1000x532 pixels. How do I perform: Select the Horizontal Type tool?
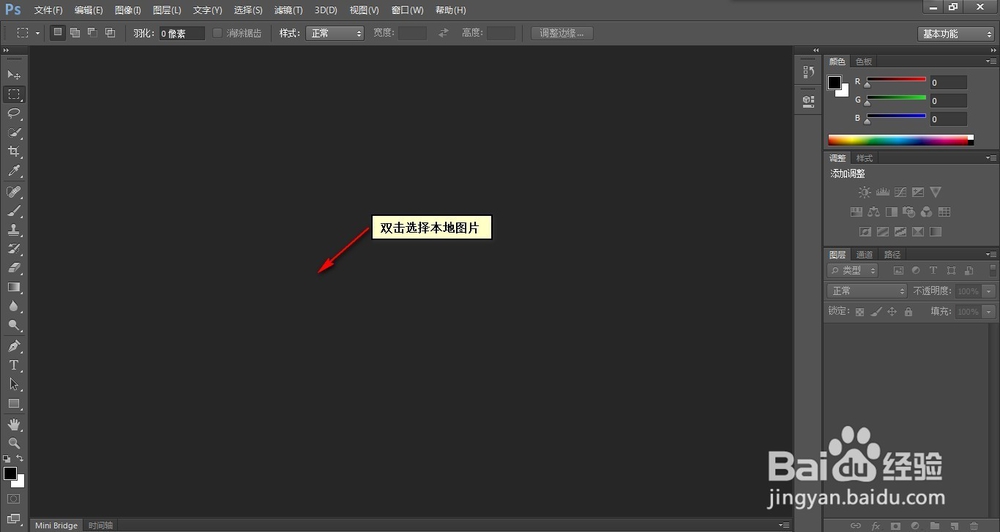[13, 366]
